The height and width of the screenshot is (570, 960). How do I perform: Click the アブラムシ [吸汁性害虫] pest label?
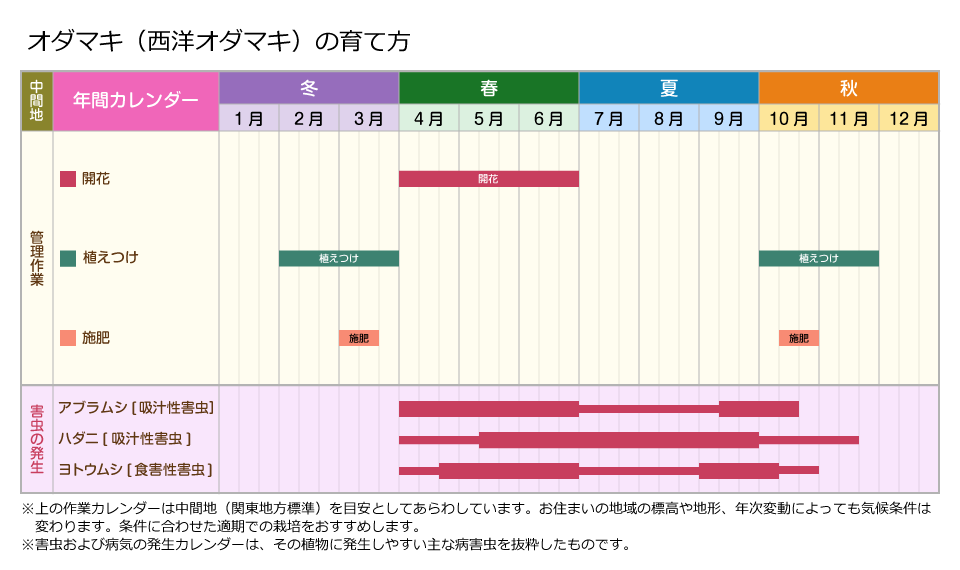(137, 408)
